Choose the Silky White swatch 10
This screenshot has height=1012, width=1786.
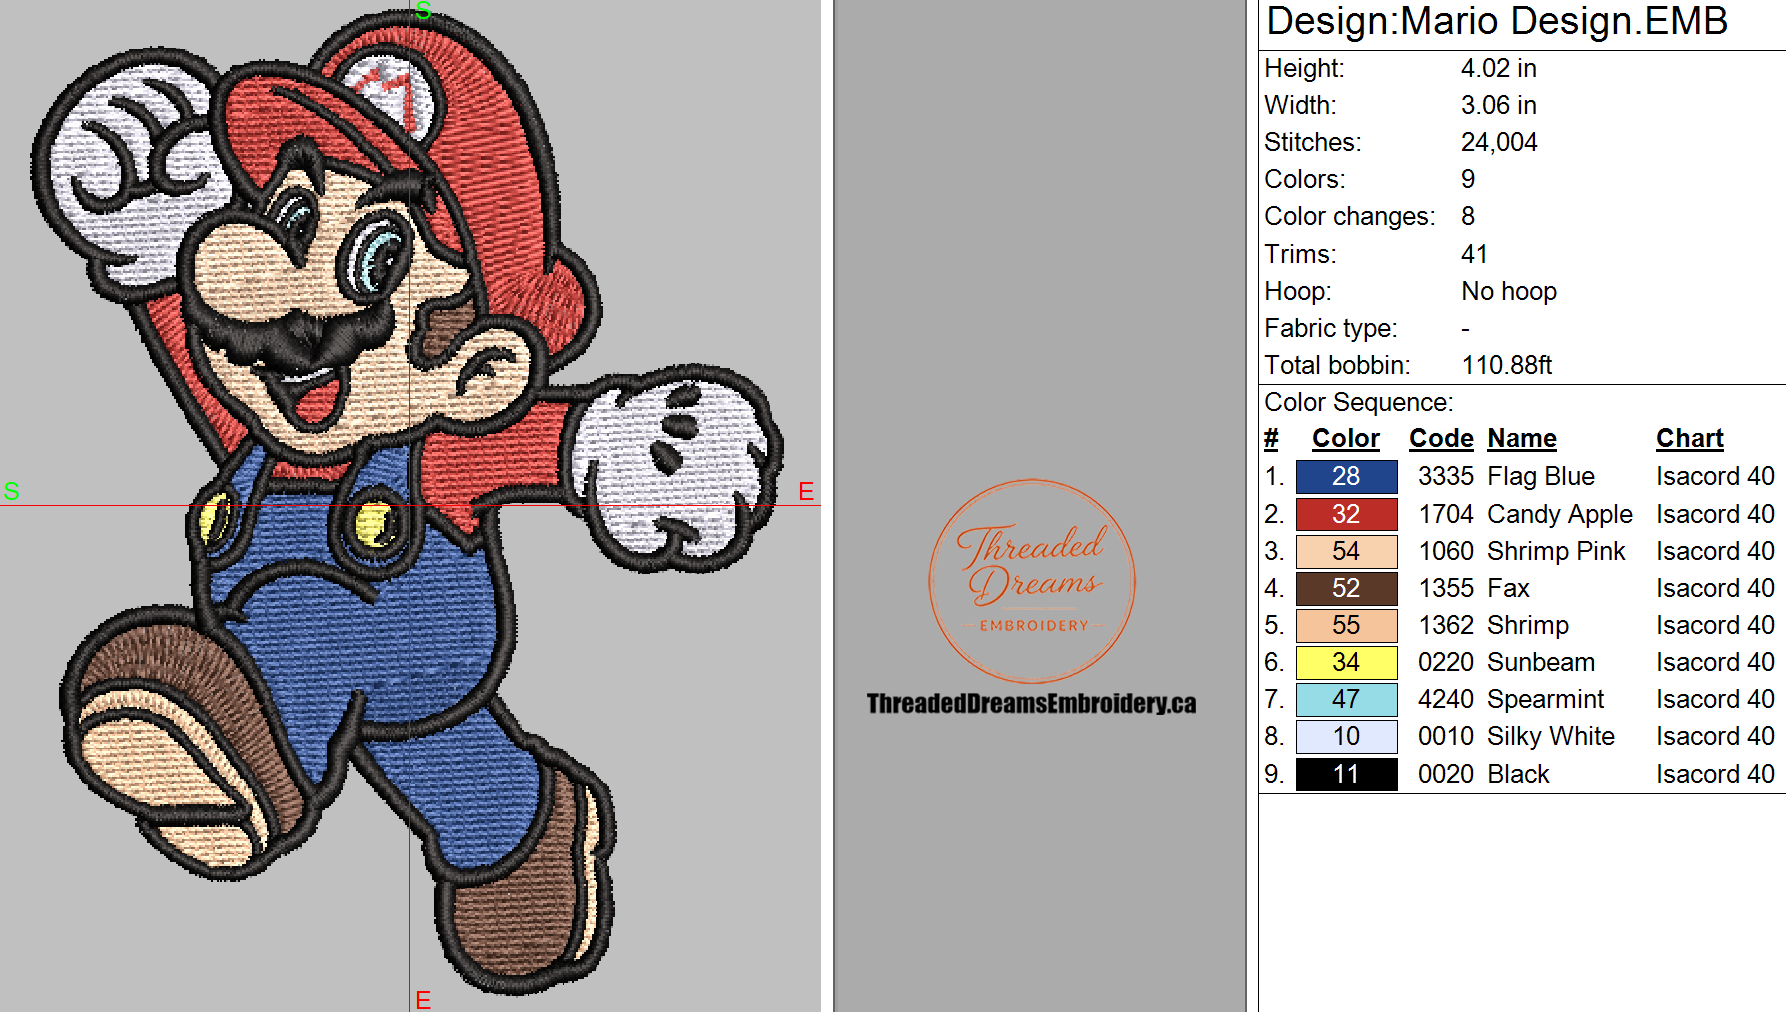[1346, 737]
